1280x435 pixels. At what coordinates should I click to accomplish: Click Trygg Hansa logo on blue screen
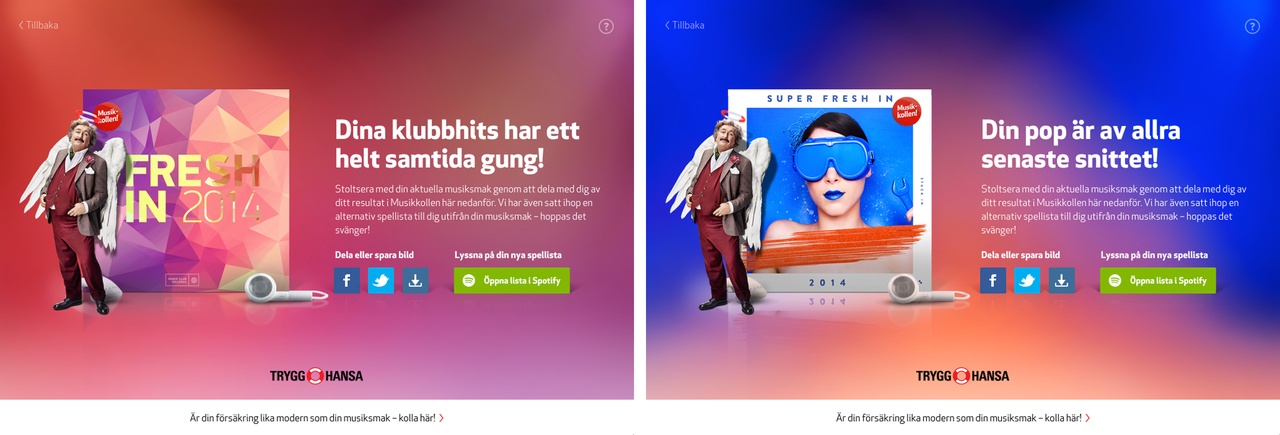coord(962,376)
